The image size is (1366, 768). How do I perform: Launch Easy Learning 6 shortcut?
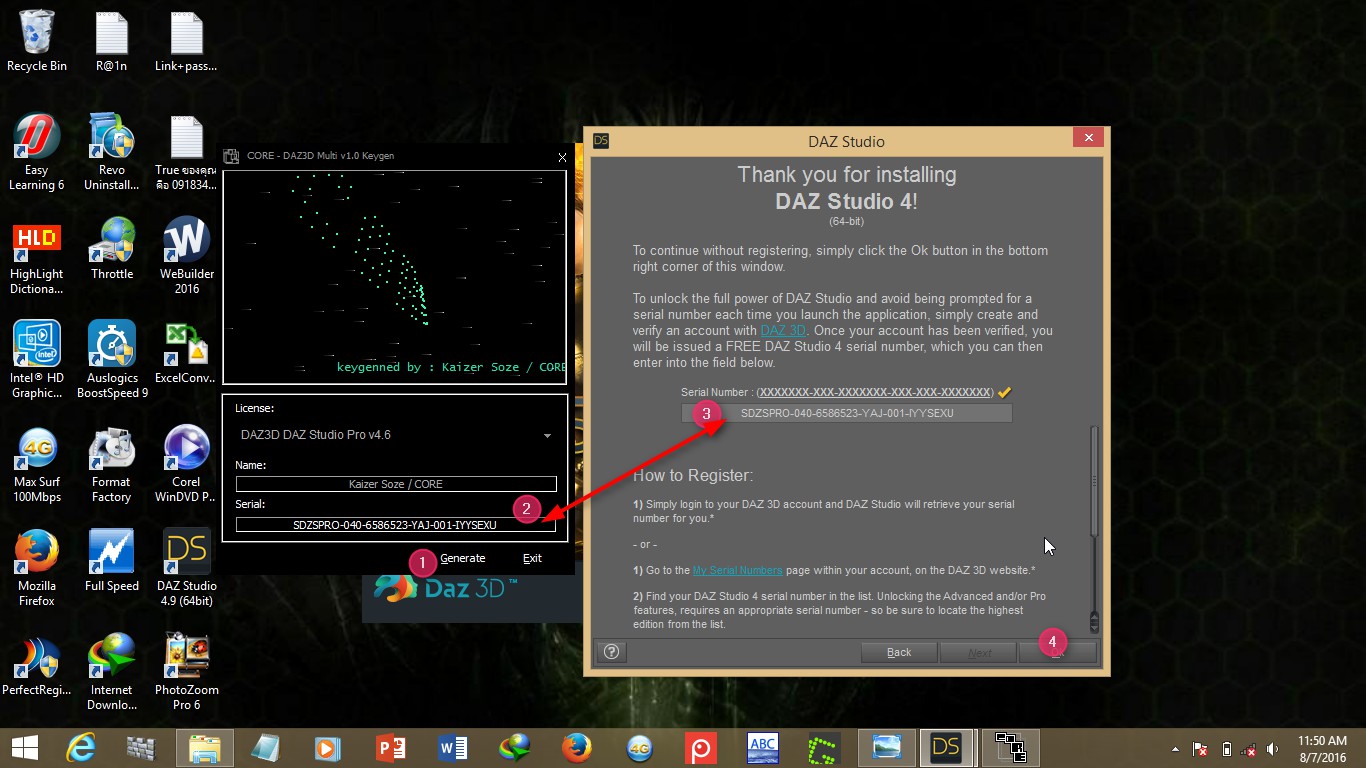pyautogui.click(x=37, y=152)
